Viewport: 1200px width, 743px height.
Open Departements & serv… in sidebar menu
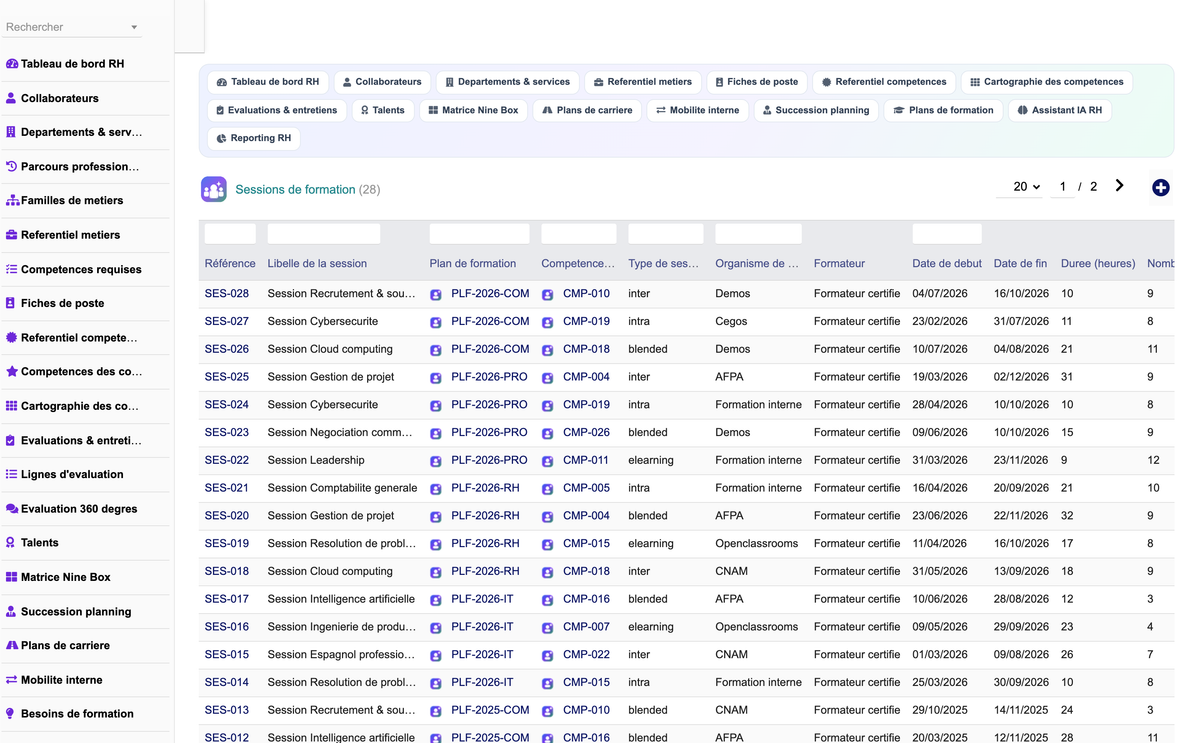point(81,132)
